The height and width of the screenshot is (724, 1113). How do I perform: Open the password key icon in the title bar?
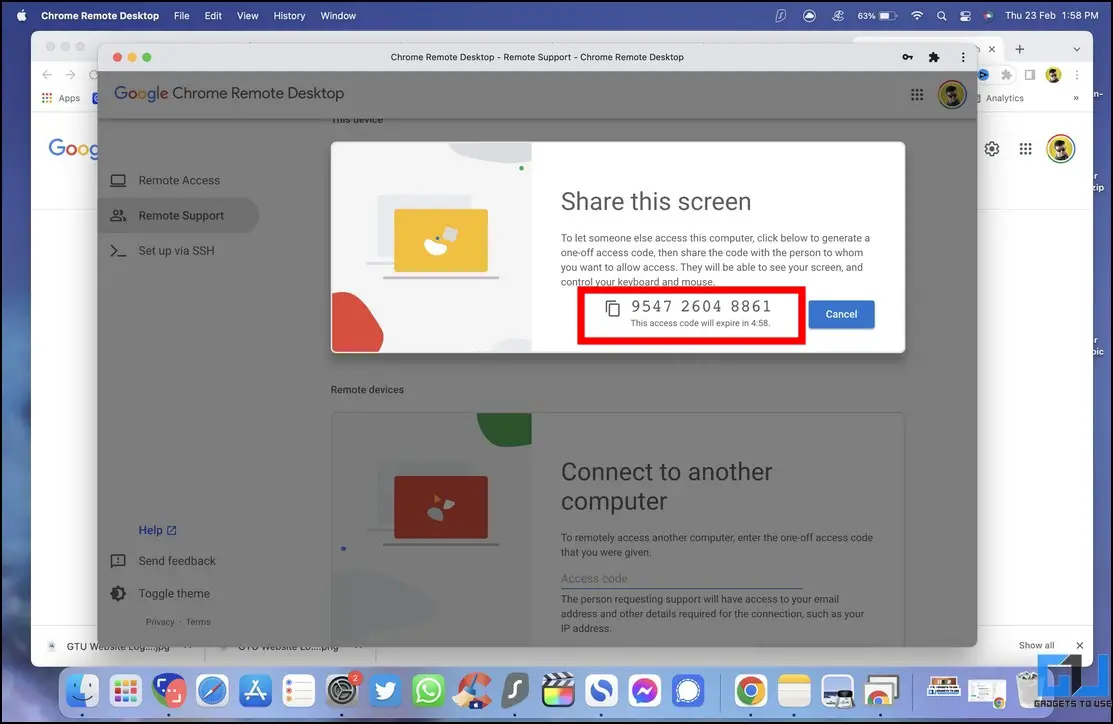pyautogui.click(x=907, y=57)
